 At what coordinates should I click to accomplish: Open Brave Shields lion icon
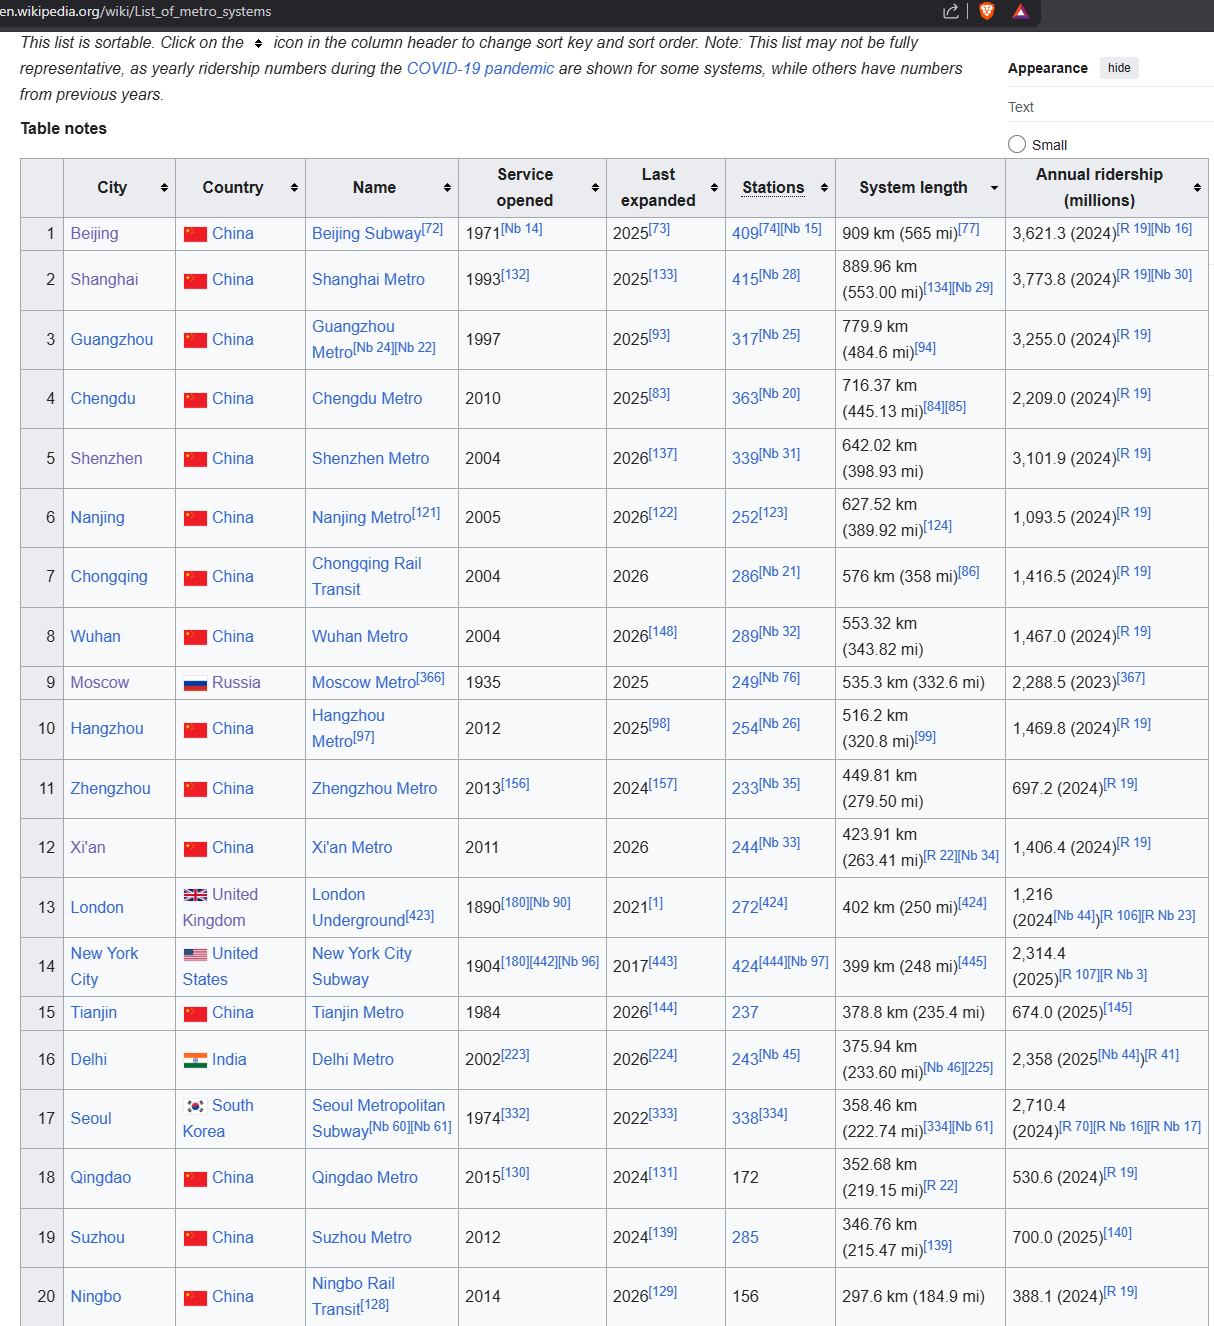click(x=987, y=11)
